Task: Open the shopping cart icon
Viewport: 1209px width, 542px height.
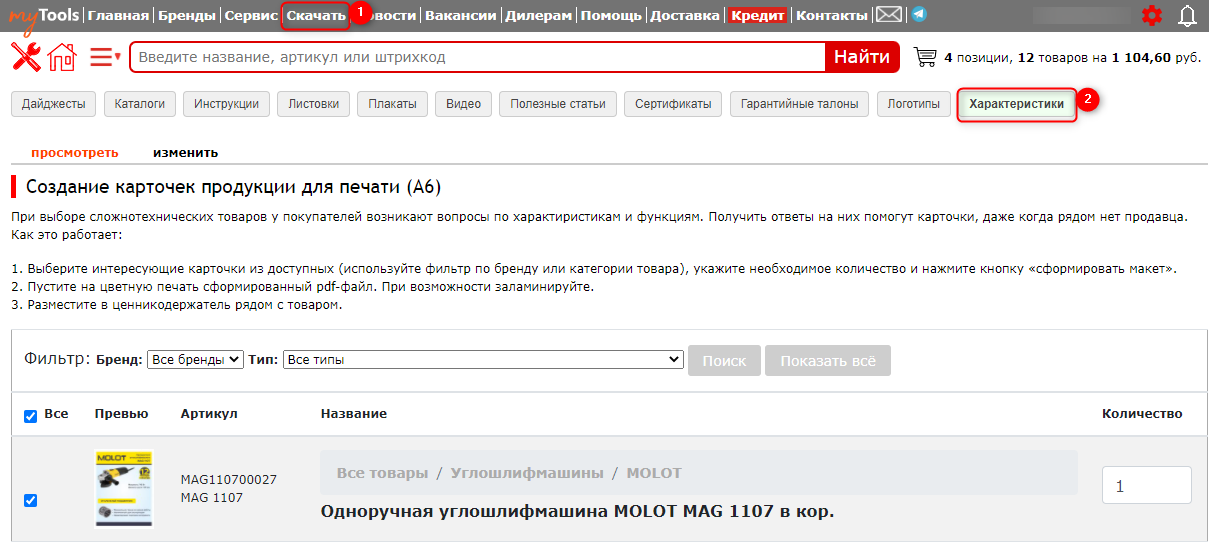Action: [x=925, y=58]
